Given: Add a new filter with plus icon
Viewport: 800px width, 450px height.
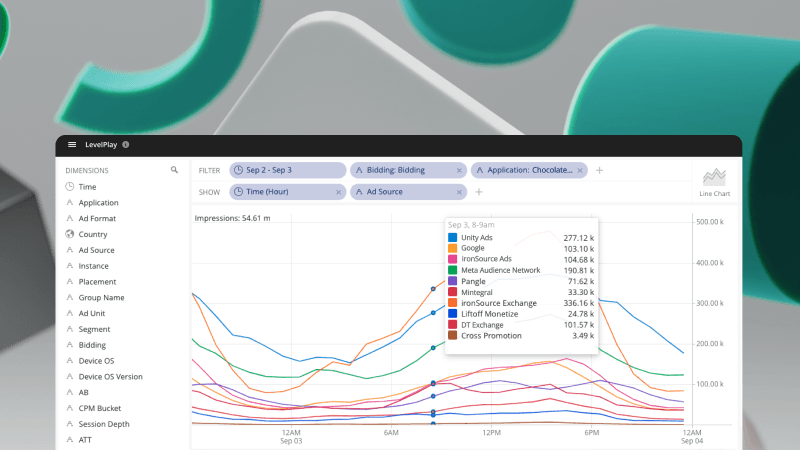Looking at the screenshot, I should coord(600,171).
